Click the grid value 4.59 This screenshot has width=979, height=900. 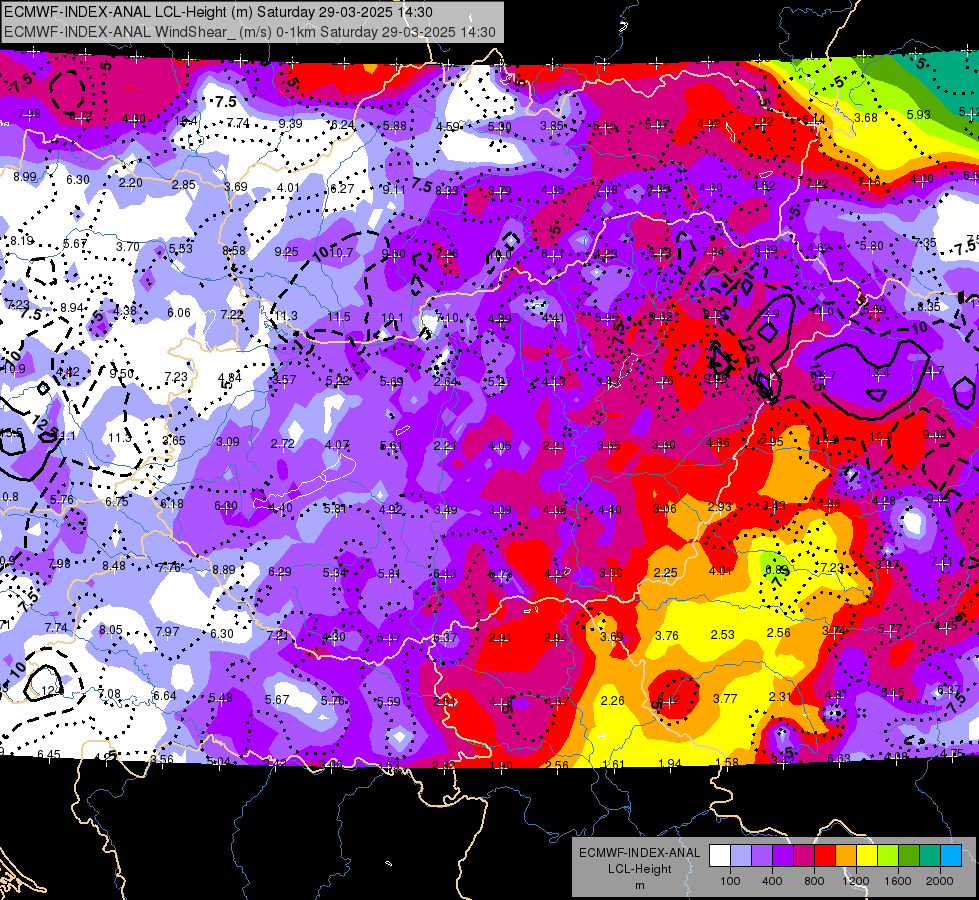pyautogui.click(x=448, y=126)
